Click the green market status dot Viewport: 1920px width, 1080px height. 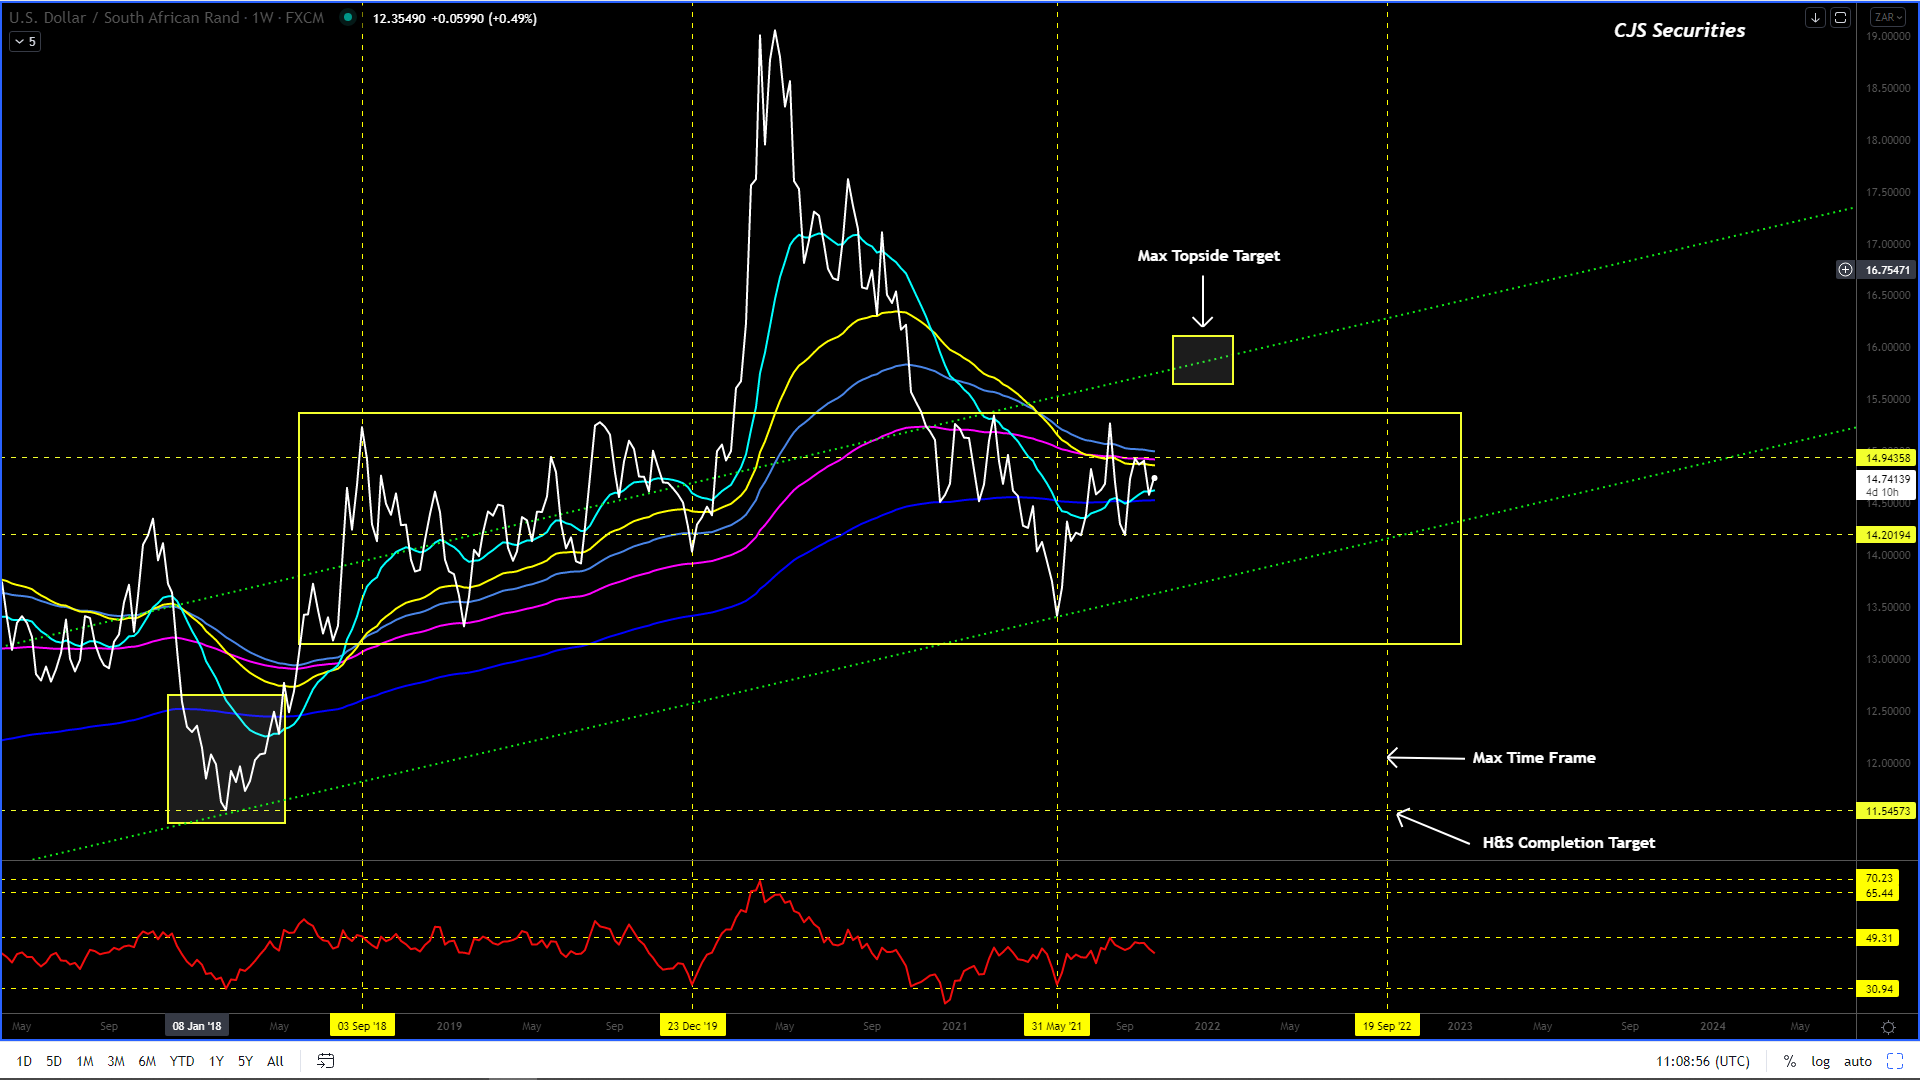pyautogui.click(x=348, y=17)
